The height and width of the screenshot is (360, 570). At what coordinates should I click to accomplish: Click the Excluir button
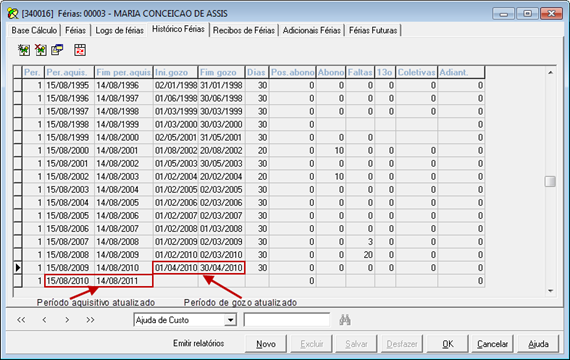(312, 344)
